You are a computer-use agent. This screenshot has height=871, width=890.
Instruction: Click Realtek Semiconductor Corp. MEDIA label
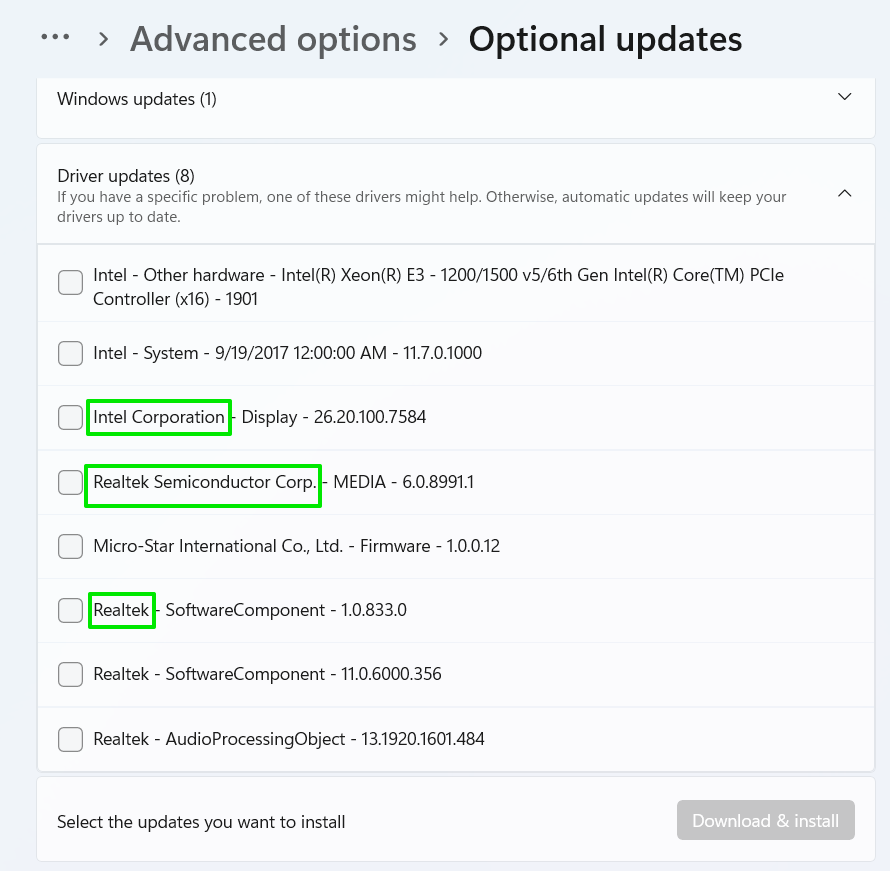[x=283, y=482]
